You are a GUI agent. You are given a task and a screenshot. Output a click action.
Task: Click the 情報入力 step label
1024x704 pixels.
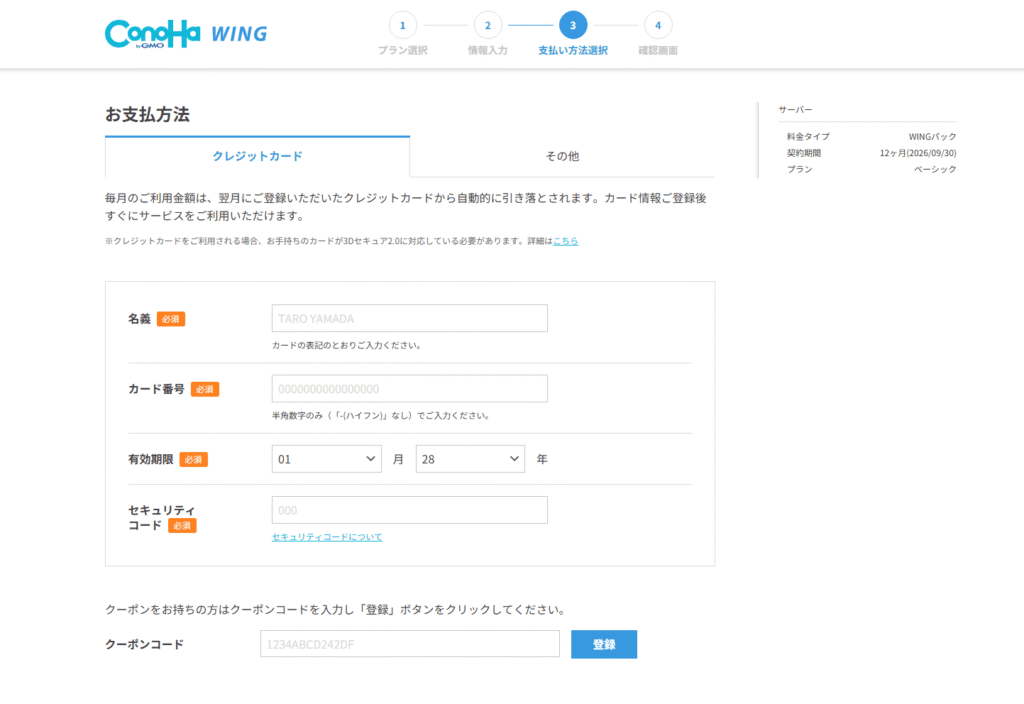pos(487,50)
